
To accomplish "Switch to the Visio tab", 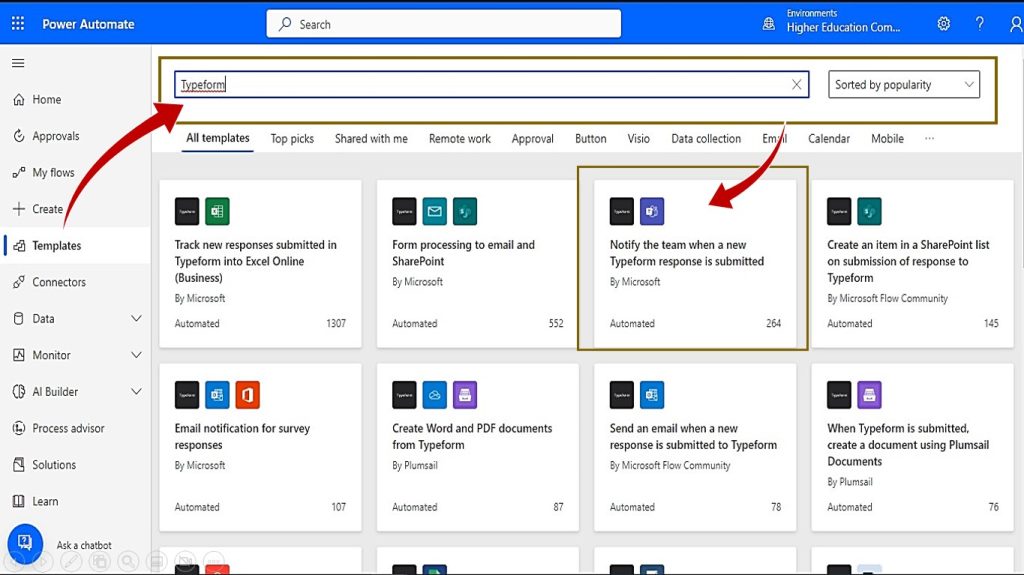I will coord(639,139).
